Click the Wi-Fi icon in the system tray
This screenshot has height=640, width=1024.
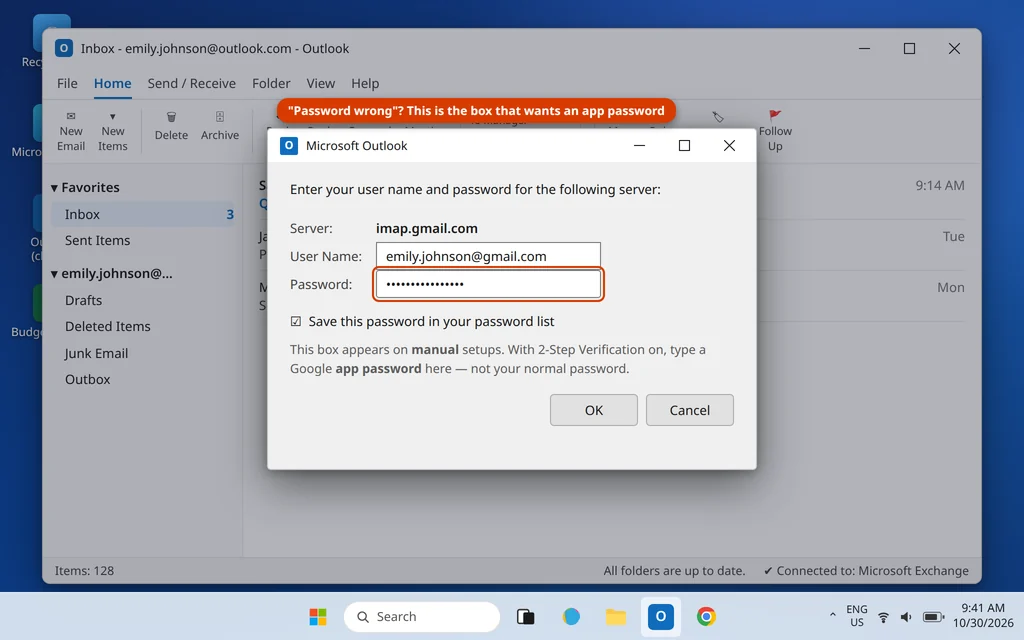click(883, 617)
